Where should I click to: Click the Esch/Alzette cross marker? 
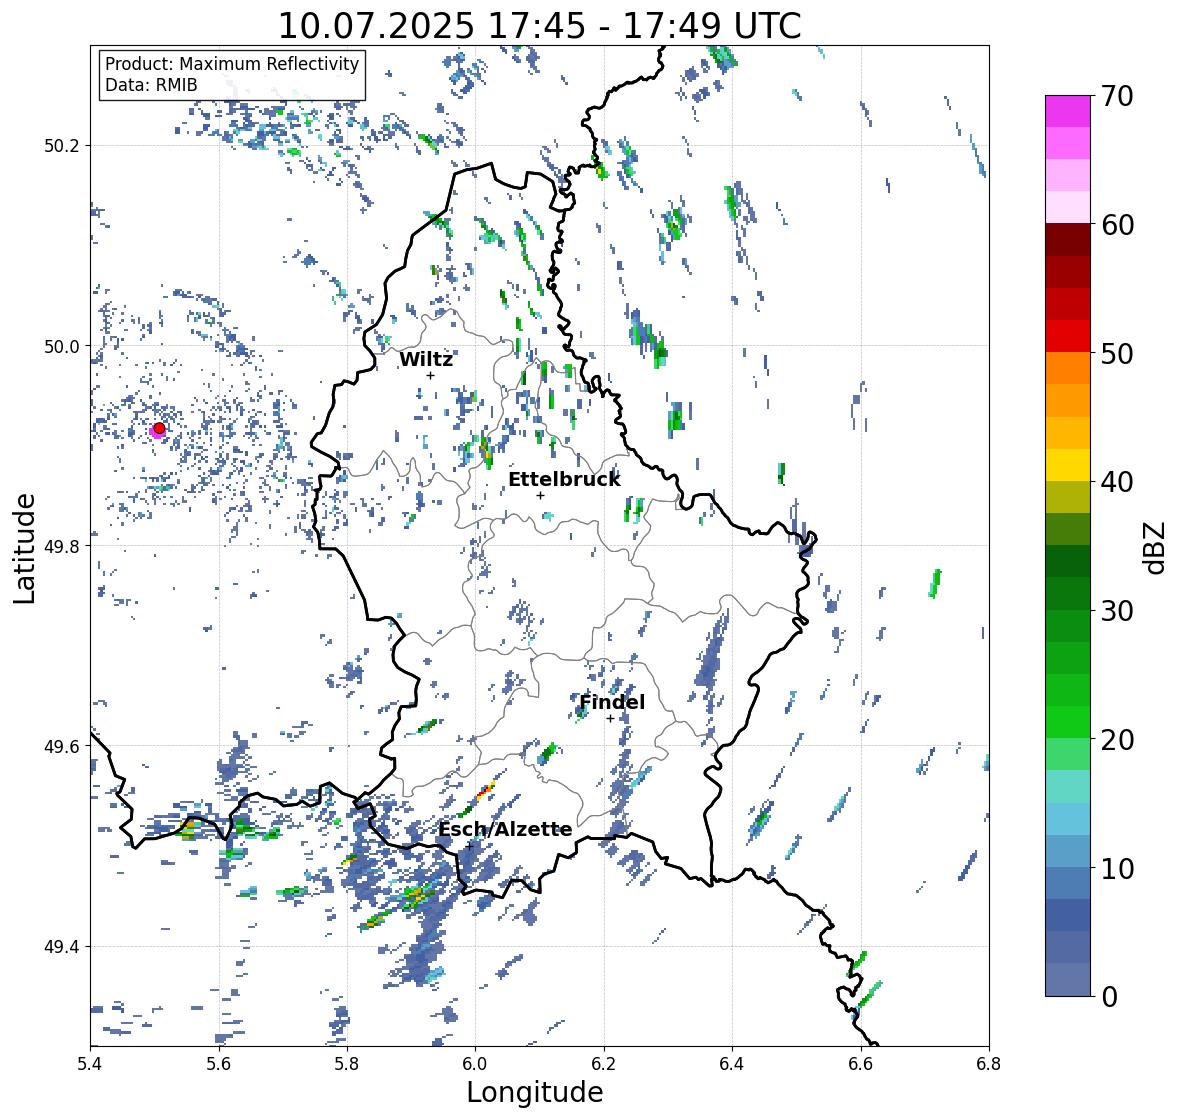pyautogui.click(x=469, y=846)
